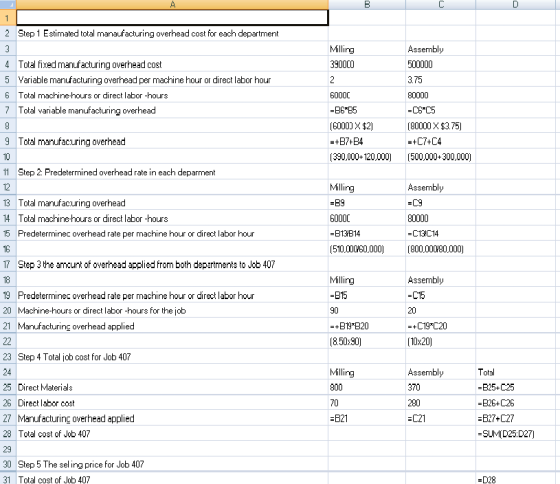
Task: Select the cell with value 370
Action: [440, 388]
